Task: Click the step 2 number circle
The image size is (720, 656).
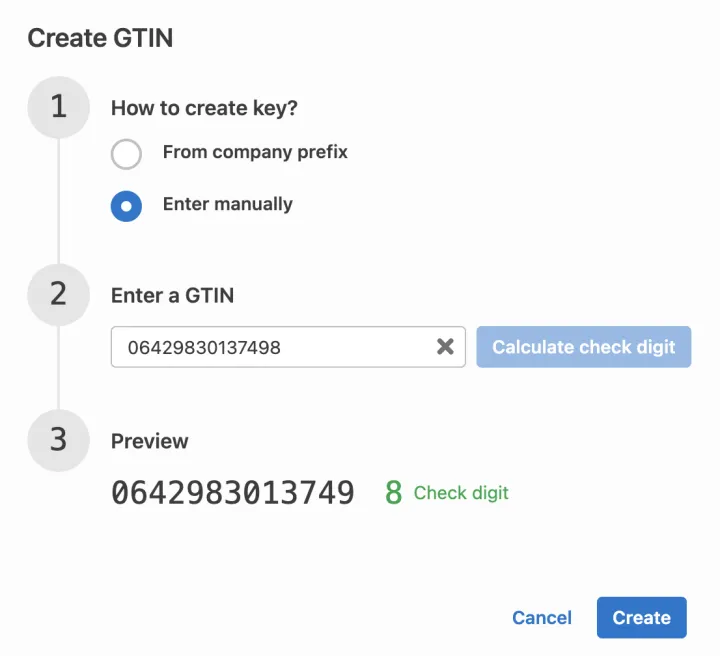Action: tap(59, 294)
